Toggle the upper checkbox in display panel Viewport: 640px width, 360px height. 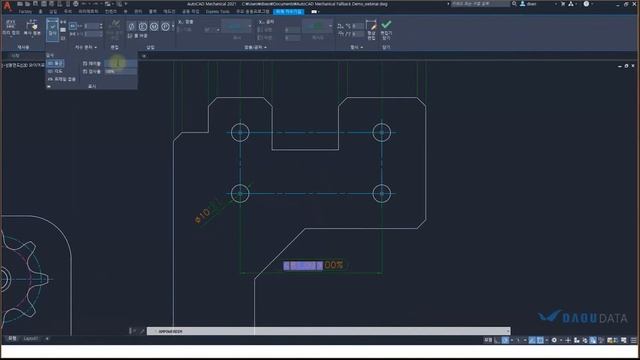pyautogui.click(x=85, y=63)
